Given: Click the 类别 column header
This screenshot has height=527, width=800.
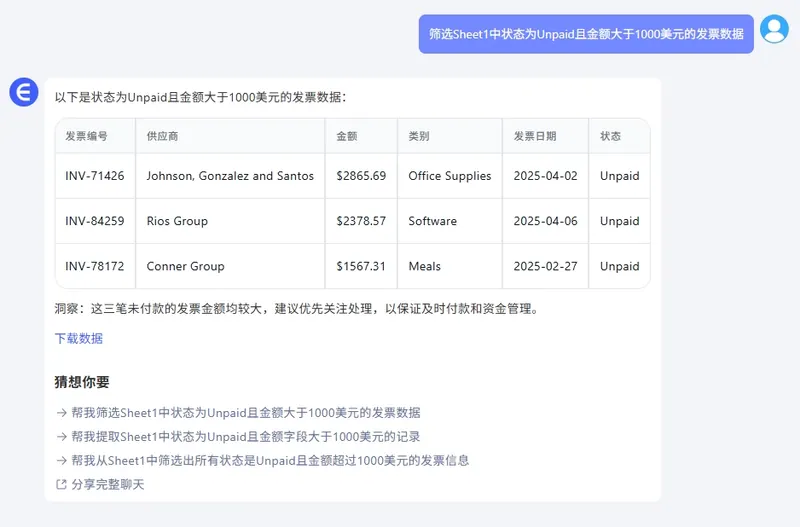Looking at the screenshot, I should point(419,136).
